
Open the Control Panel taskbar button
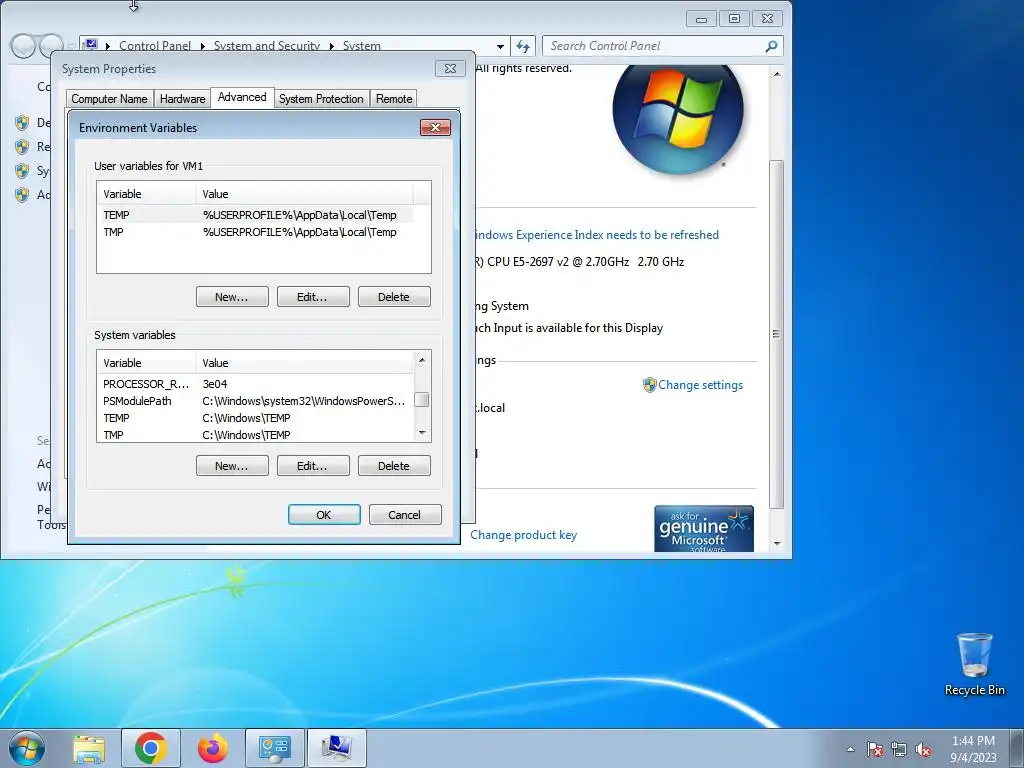[274, 748]
